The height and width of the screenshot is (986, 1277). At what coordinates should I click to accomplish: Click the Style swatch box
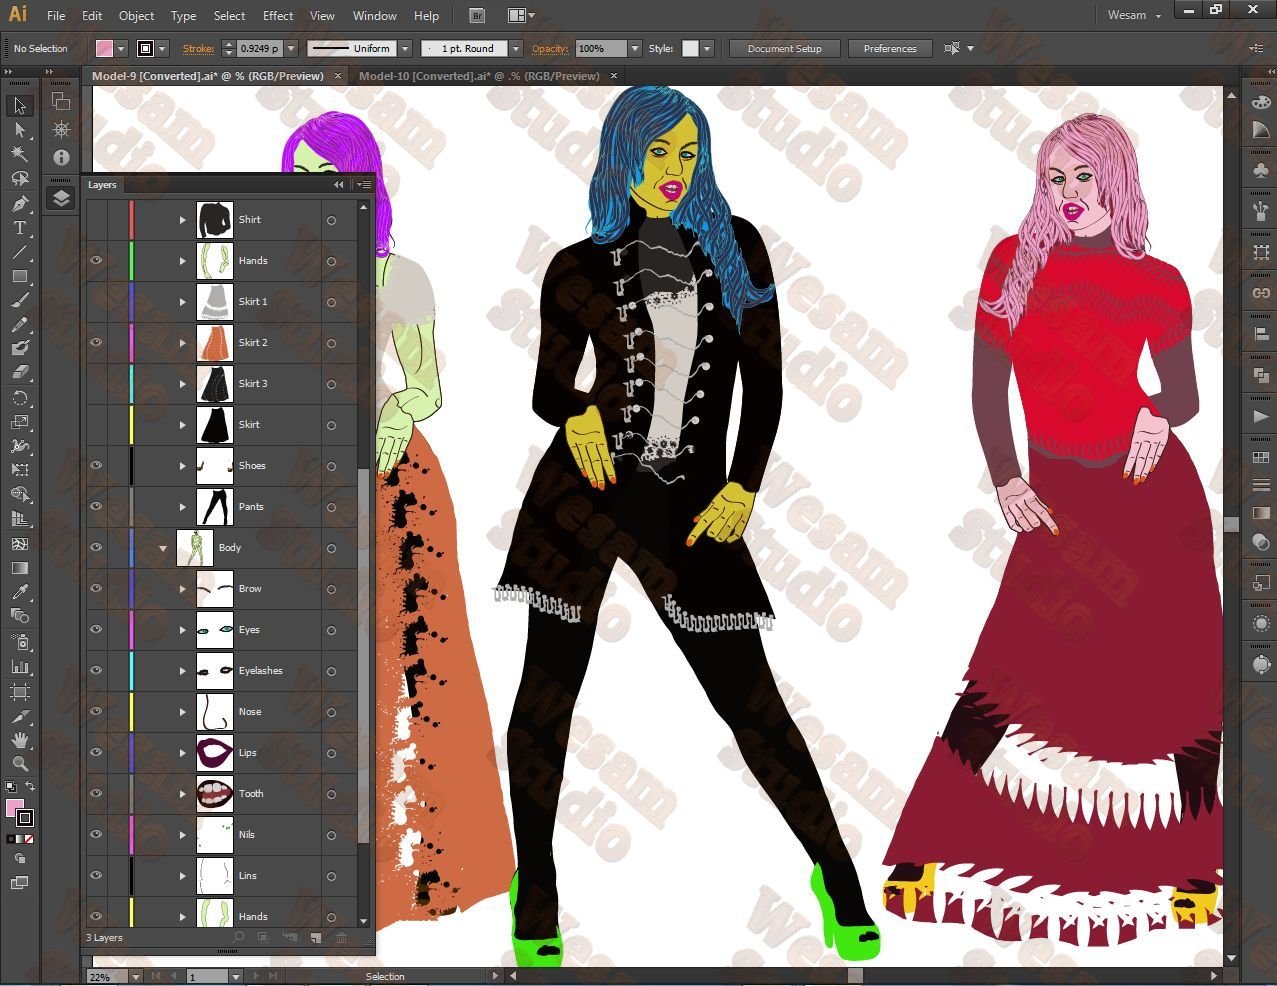(x=690, y=48)
